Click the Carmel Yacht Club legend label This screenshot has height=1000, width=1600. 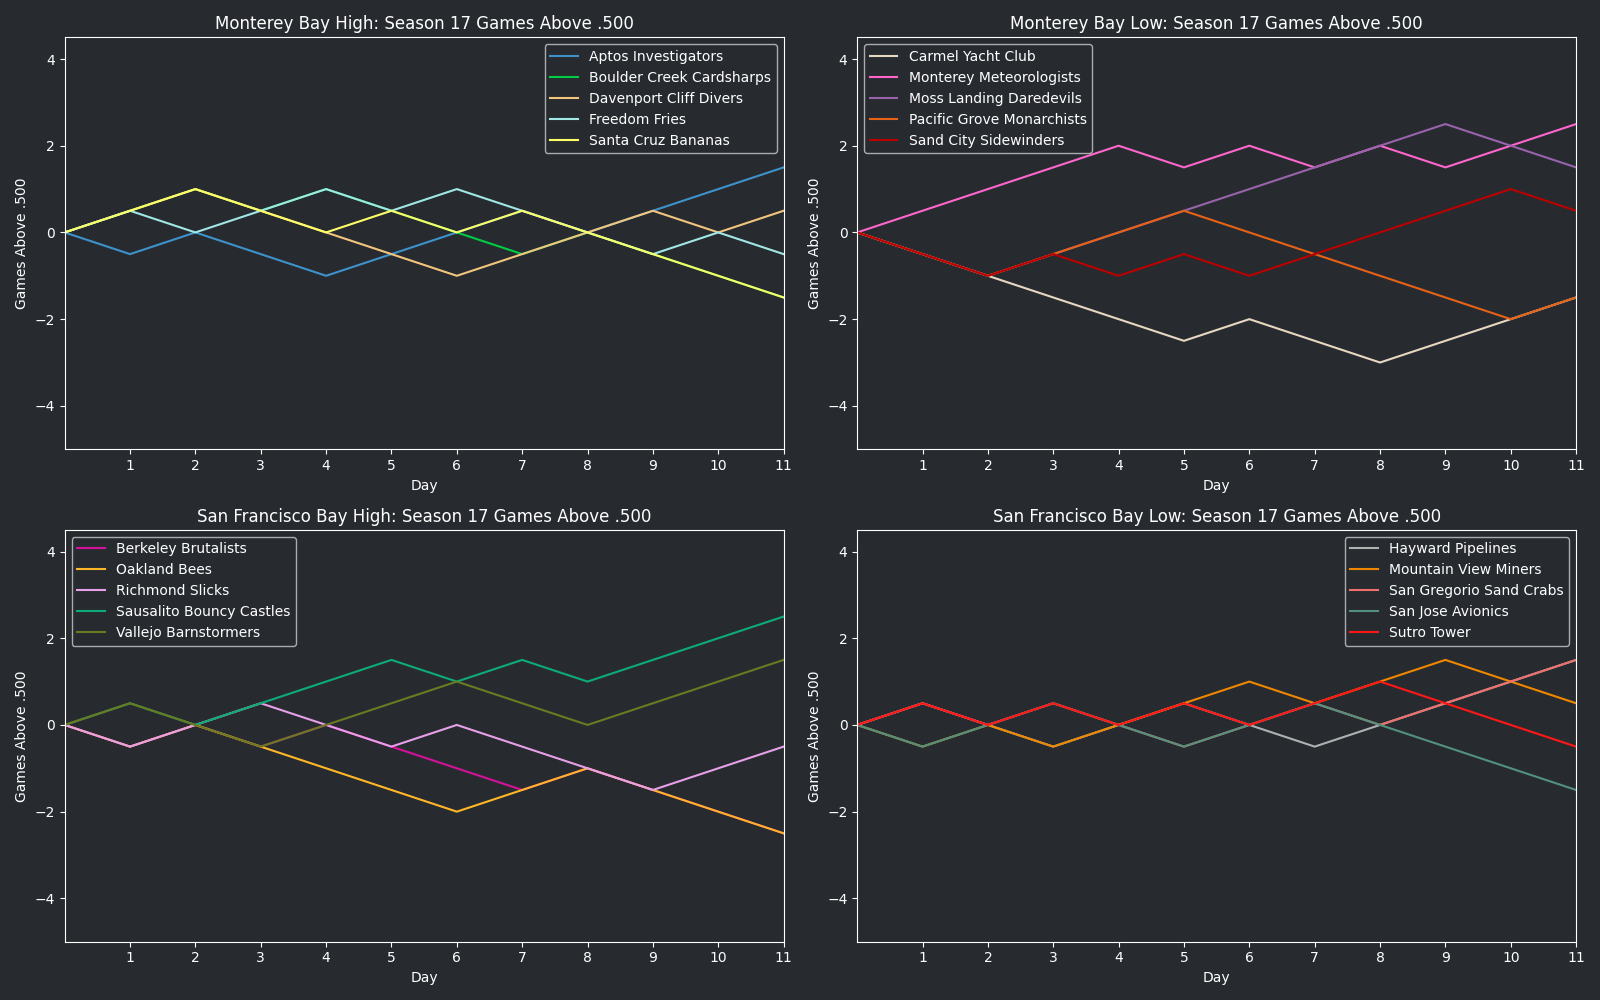pos(971,57)
